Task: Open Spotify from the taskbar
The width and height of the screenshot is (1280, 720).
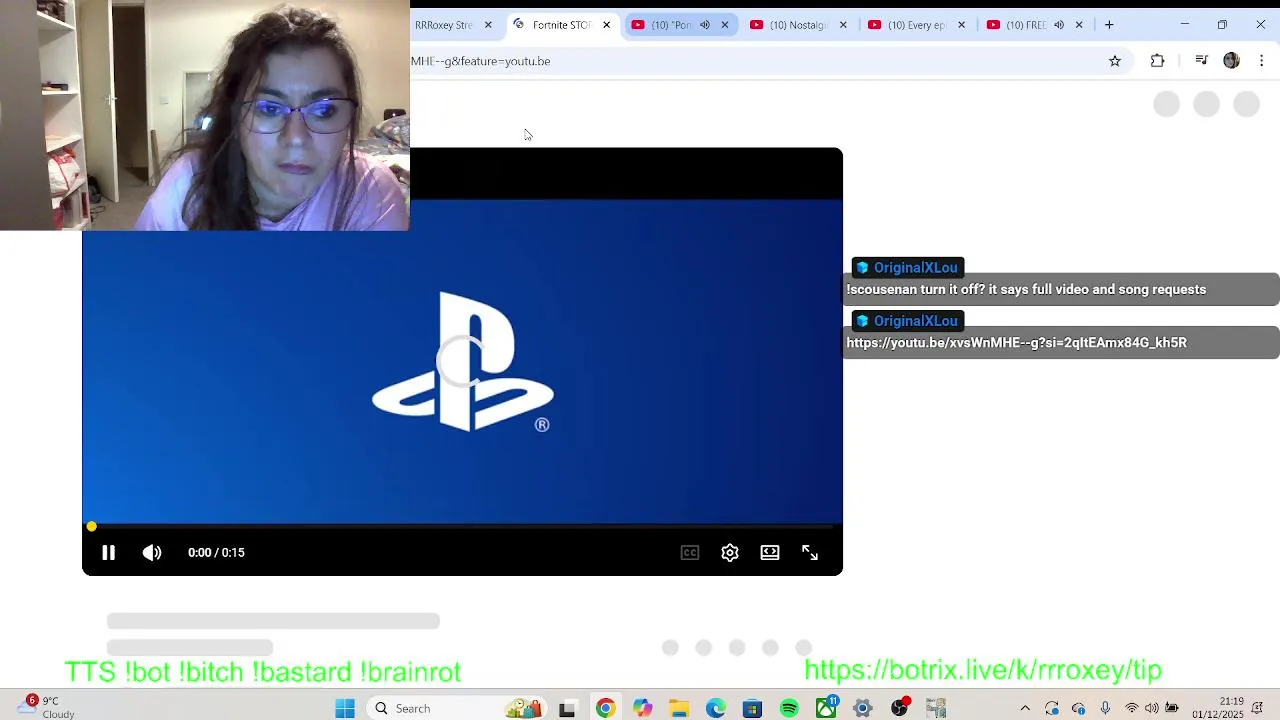Action: coord(789,708)
